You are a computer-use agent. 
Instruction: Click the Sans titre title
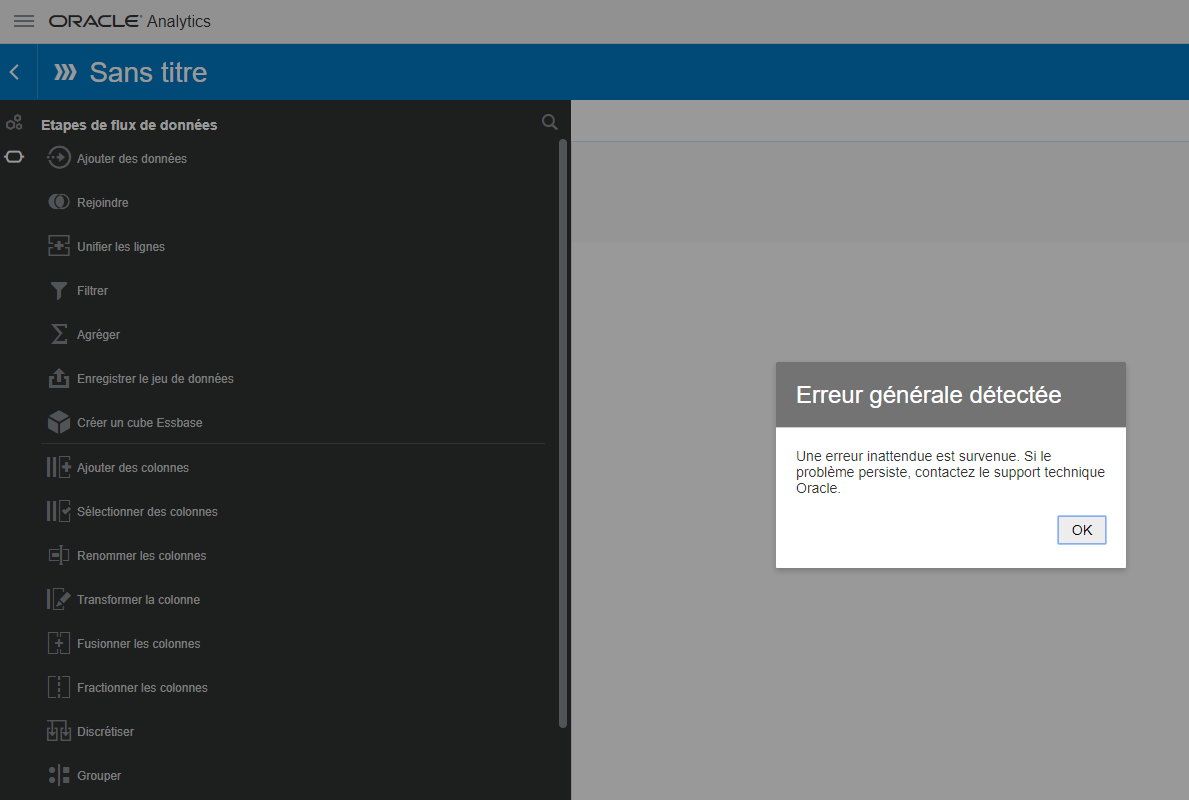tap(149, 72)
